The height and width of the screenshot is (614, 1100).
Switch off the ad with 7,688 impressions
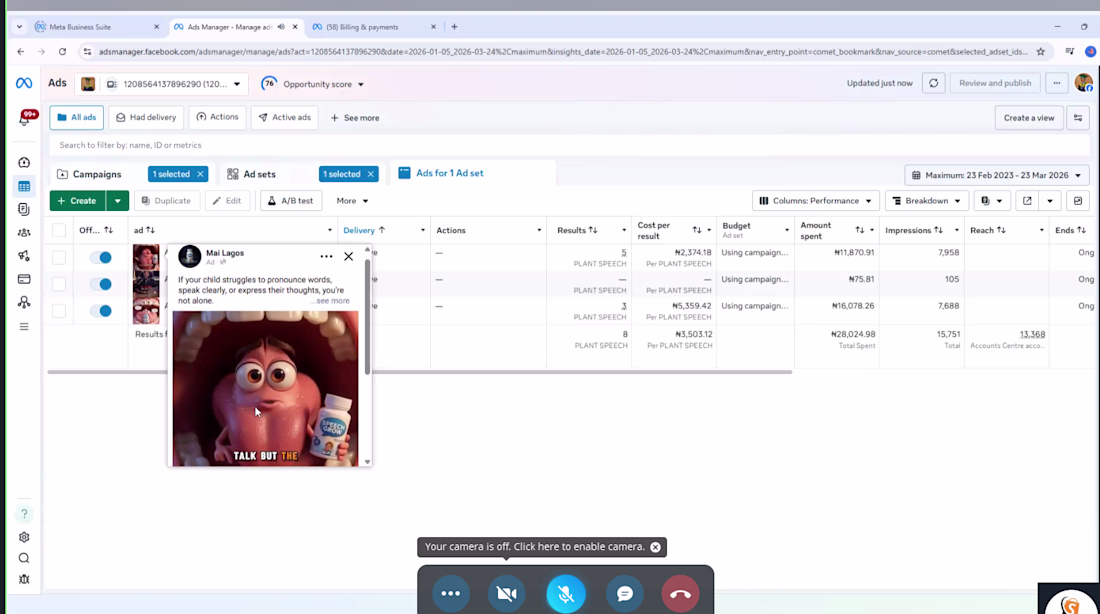101,311
